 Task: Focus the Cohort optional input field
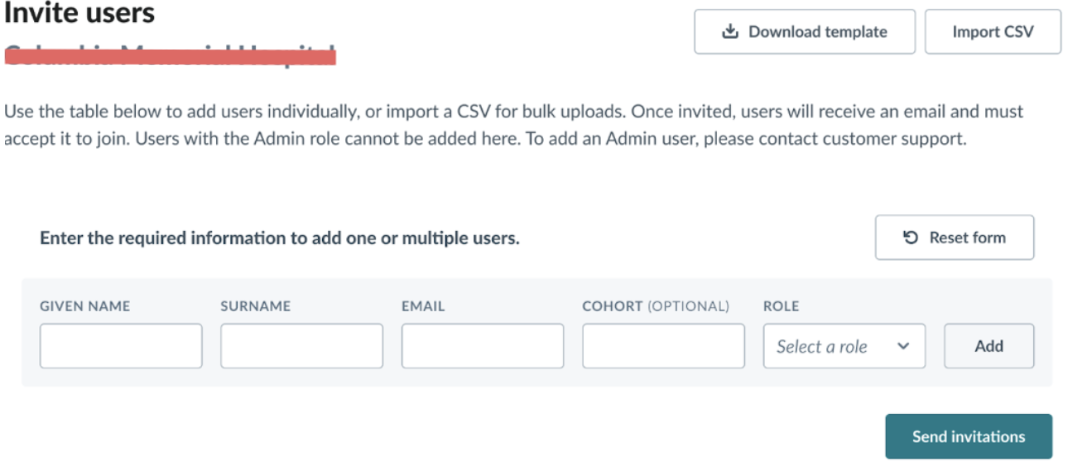pyautogui.click(x=663, y=346)
